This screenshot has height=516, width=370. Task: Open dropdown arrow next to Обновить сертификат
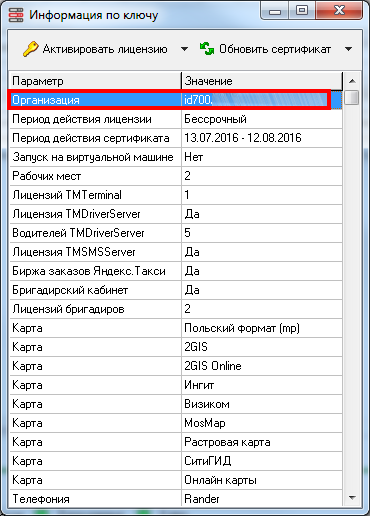coord(348,49)
